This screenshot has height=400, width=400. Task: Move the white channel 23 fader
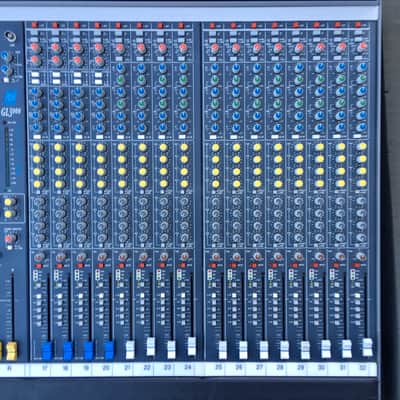coord(171,349)
